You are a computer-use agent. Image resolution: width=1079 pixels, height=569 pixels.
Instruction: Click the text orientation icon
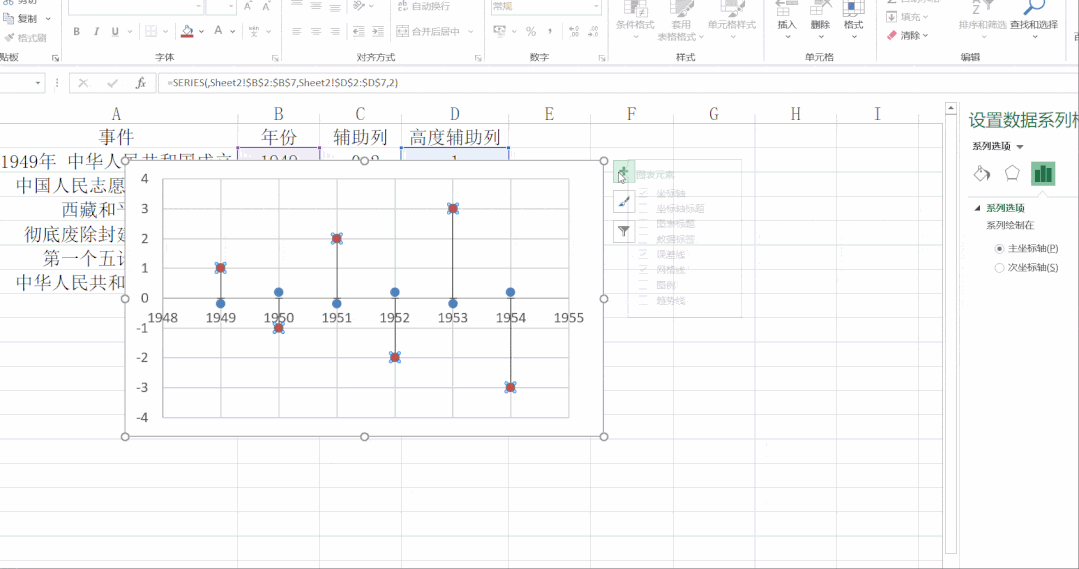[359, 6]
